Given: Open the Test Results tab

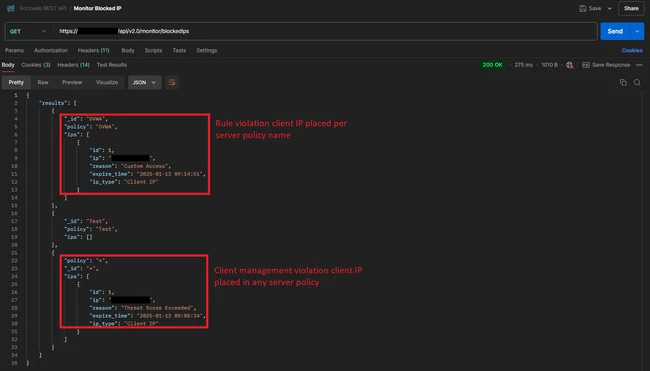Looking at the screenshot, I should (x=112, y=65).
